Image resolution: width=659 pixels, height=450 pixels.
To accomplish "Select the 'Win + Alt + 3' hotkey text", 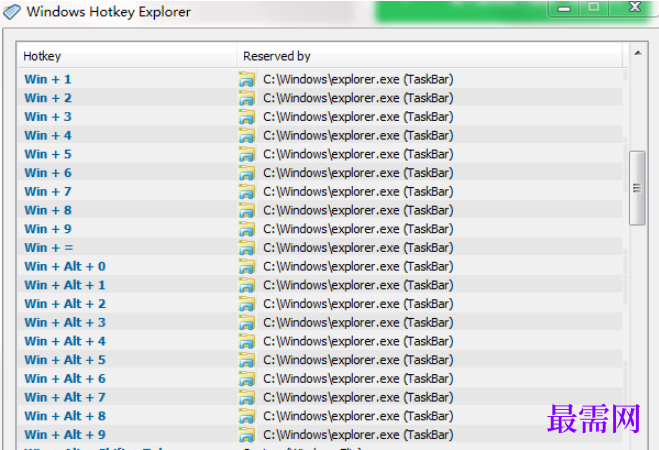I will coord(65,323).
